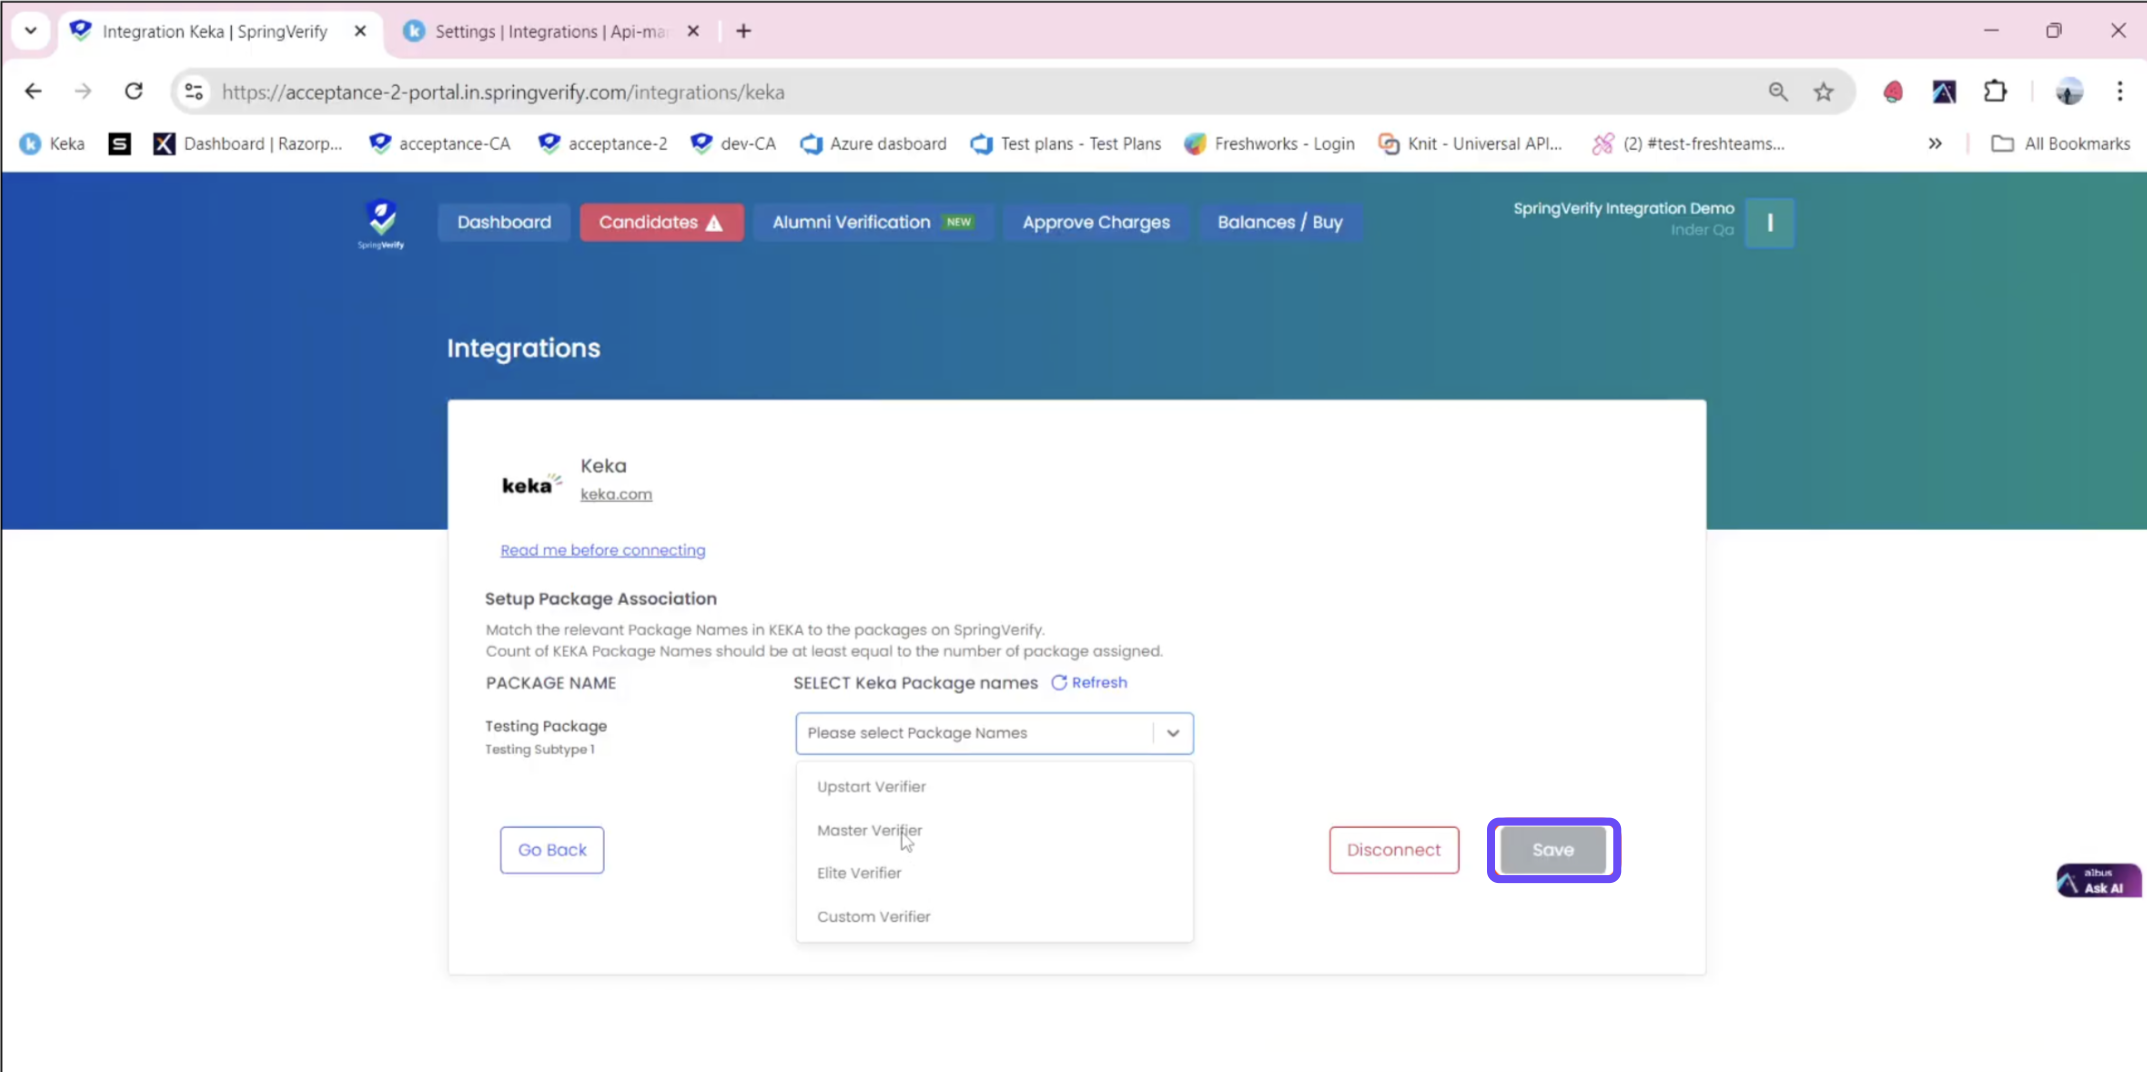Viewport: 2147px width, 1072px height.
Task: Click the Refresh package names icon
Action: tap(1059, 683)
